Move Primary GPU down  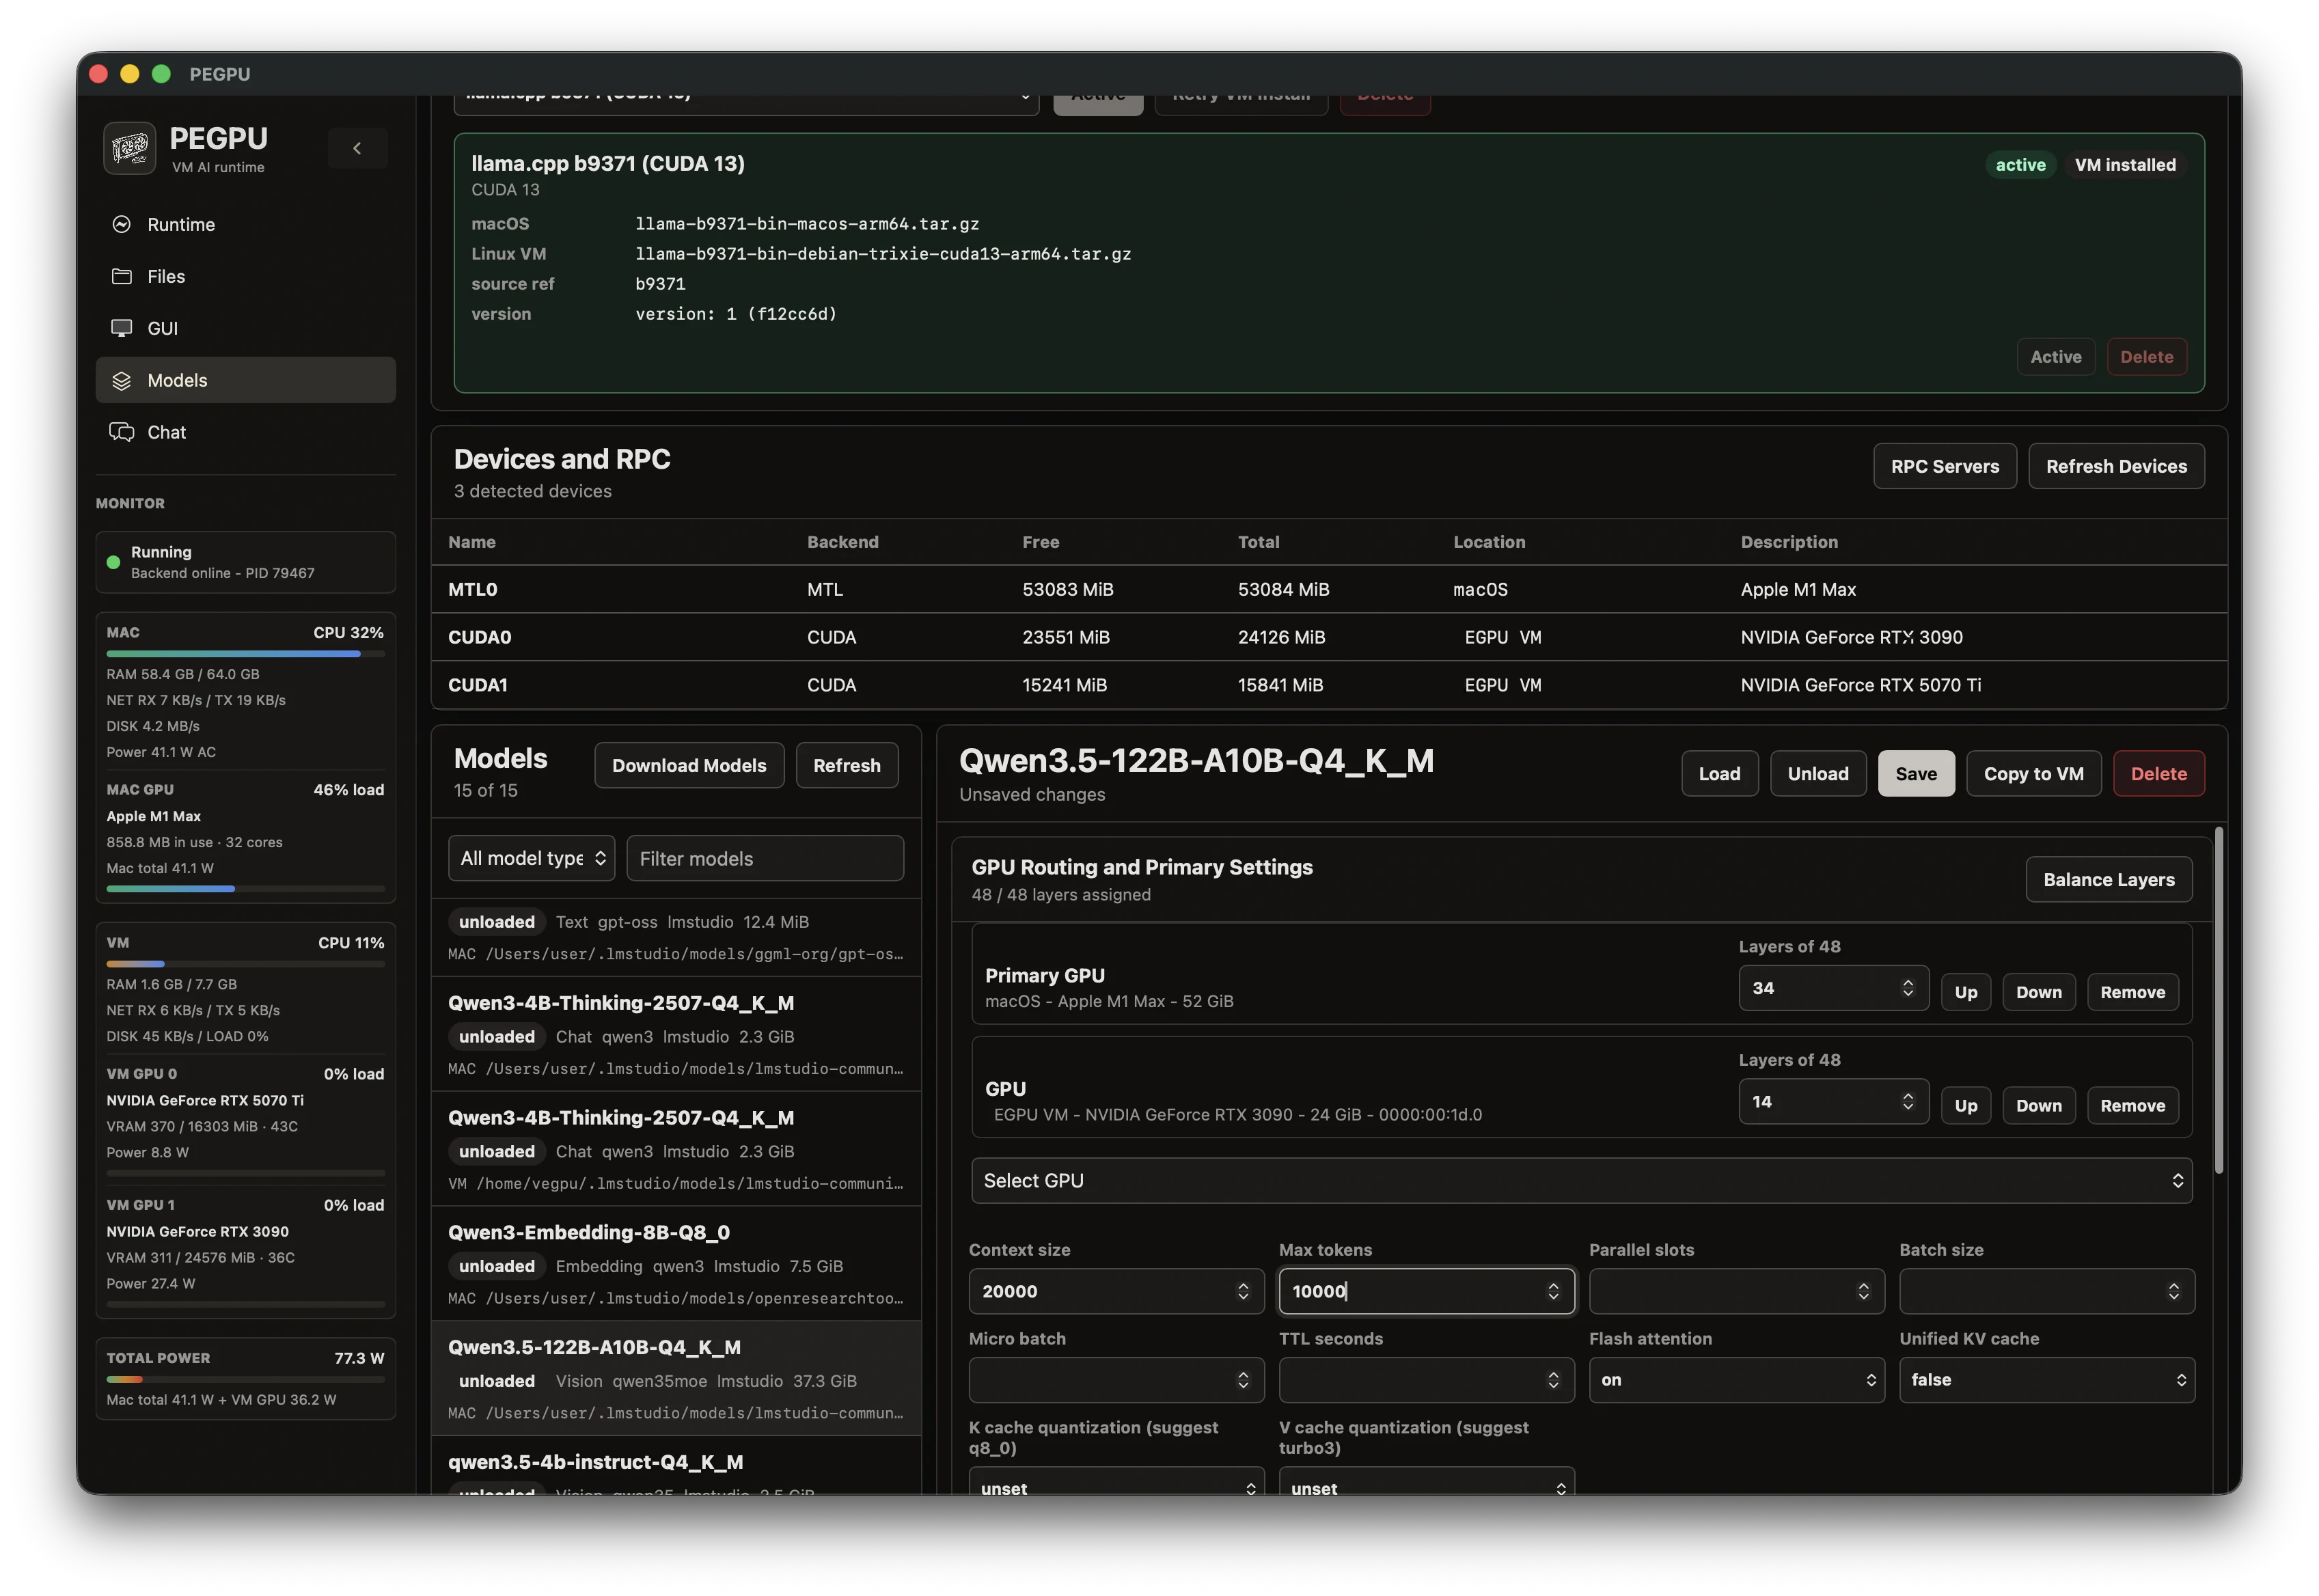point(2038,992)
